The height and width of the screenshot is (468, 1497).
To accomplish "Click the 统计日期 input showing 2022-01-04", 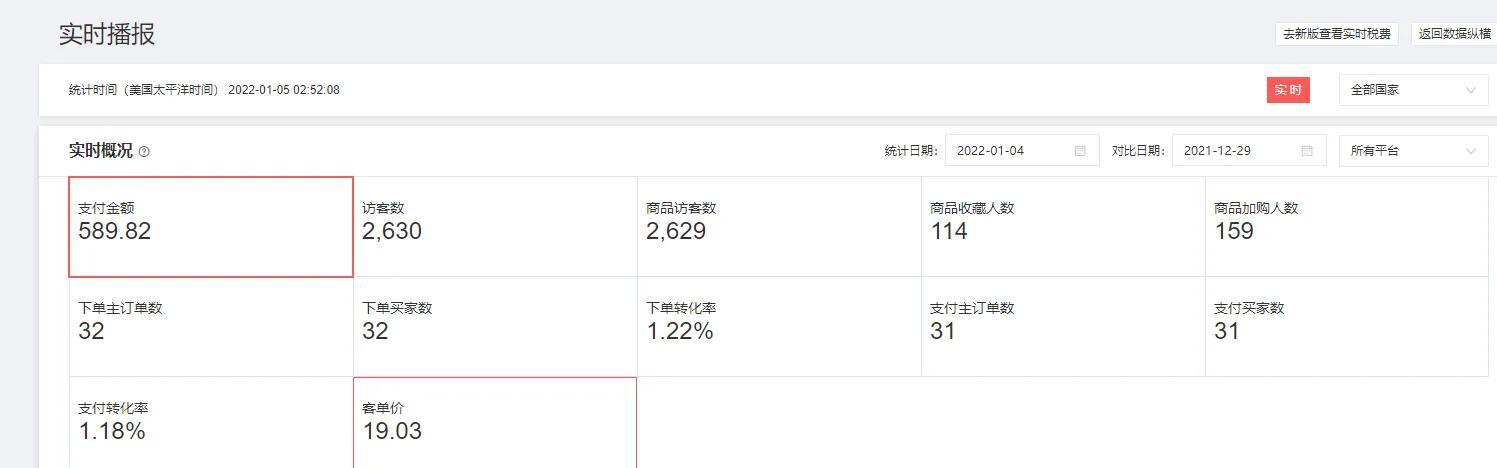I will click(x=1022, y=151).
